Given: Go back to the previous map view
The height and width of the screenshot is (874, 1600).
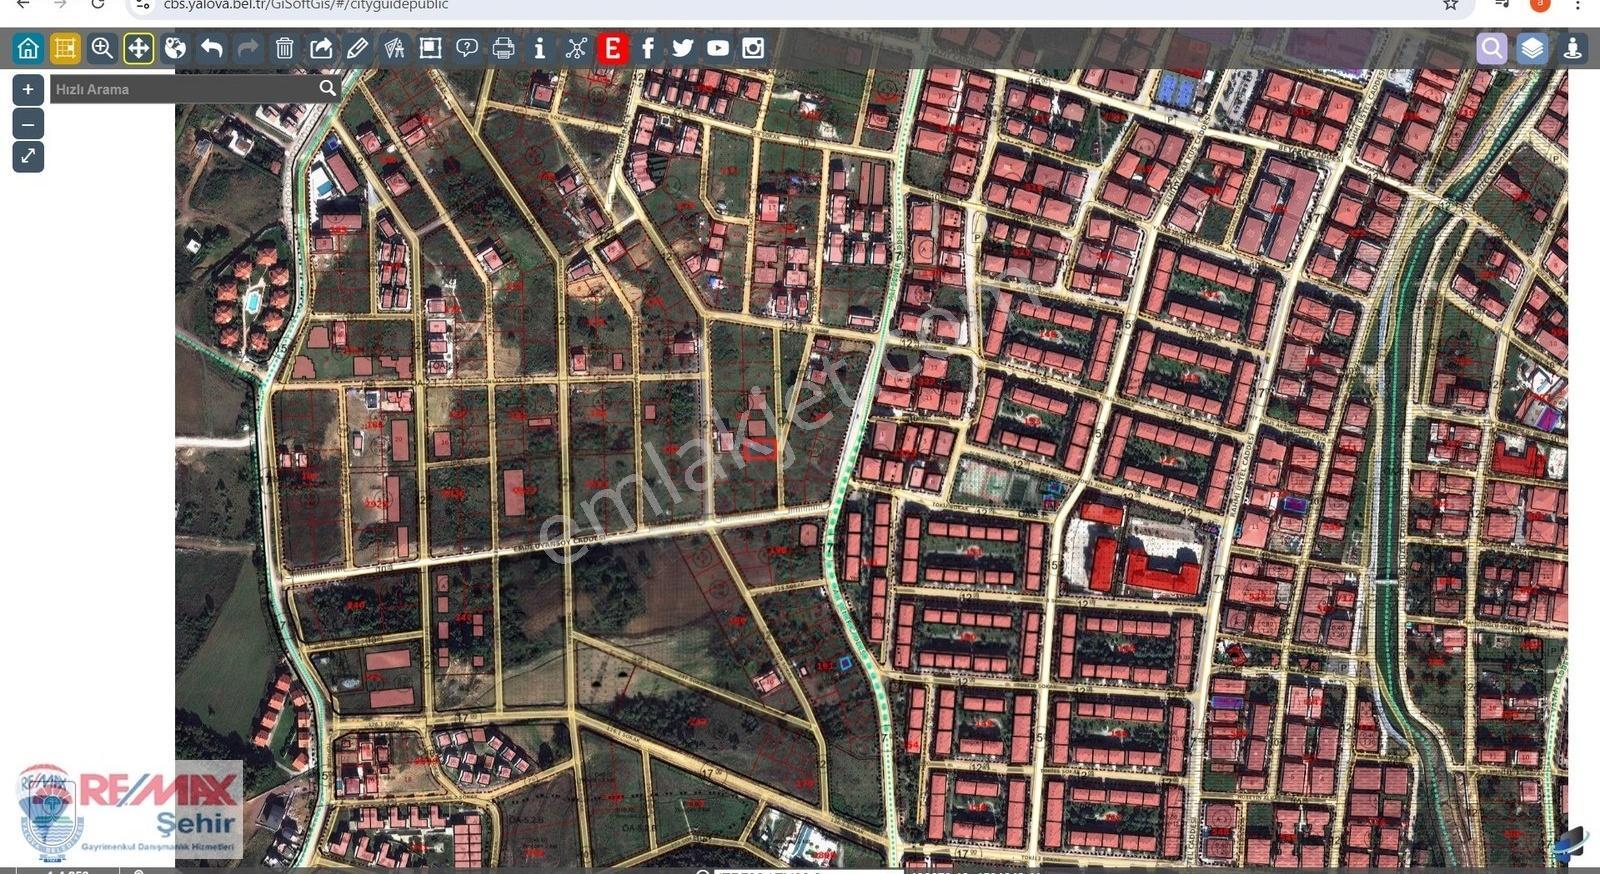Looking at the screenshot, I should [211, 48].
